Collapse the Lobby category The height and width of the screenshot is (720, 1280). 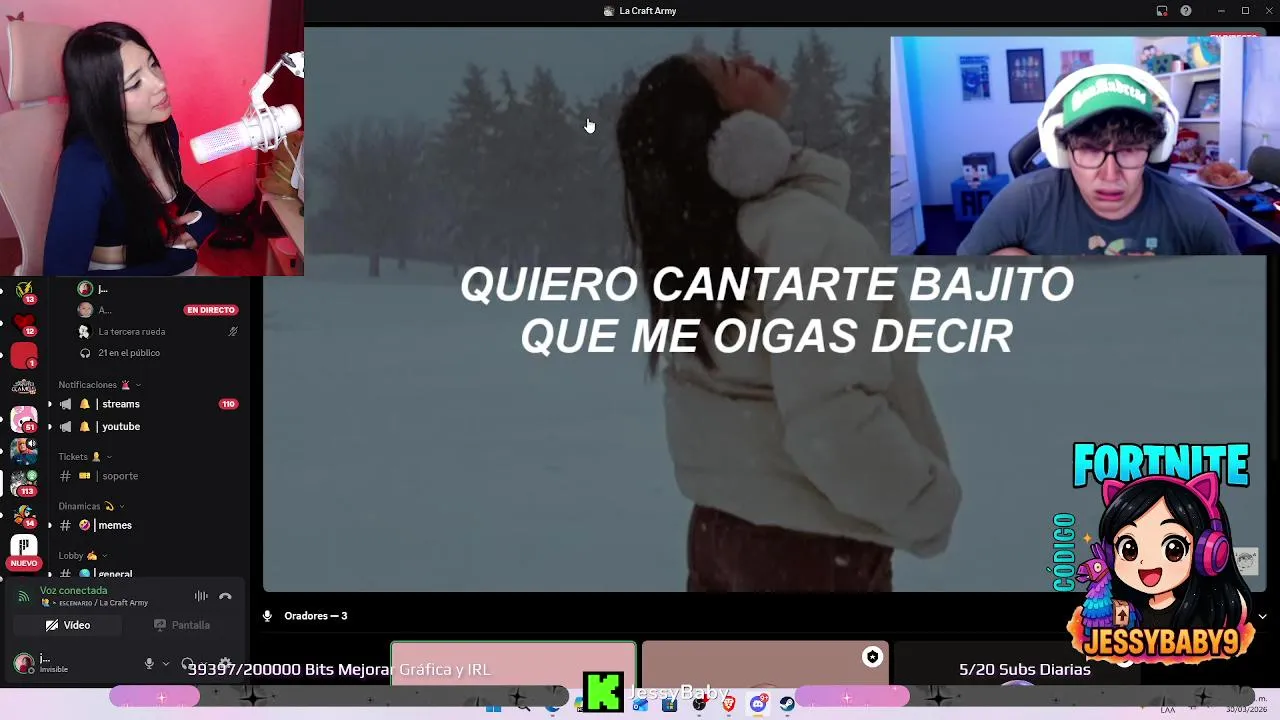(x=82, y=556)
